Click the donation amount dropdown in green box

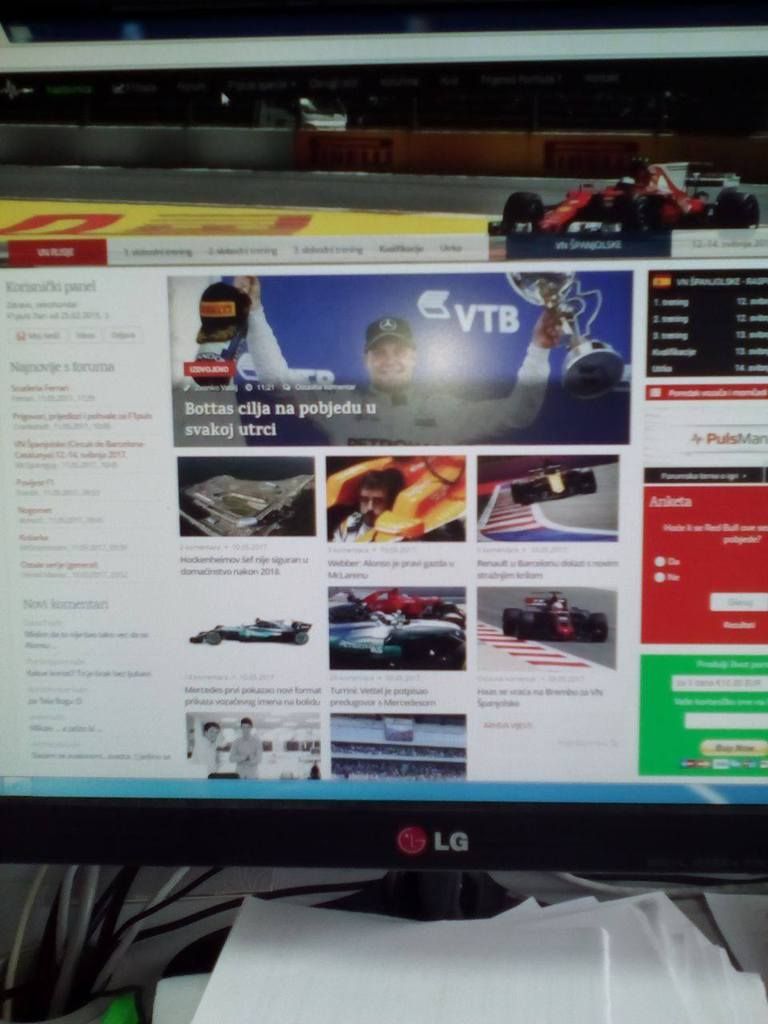tap(720, 683)
